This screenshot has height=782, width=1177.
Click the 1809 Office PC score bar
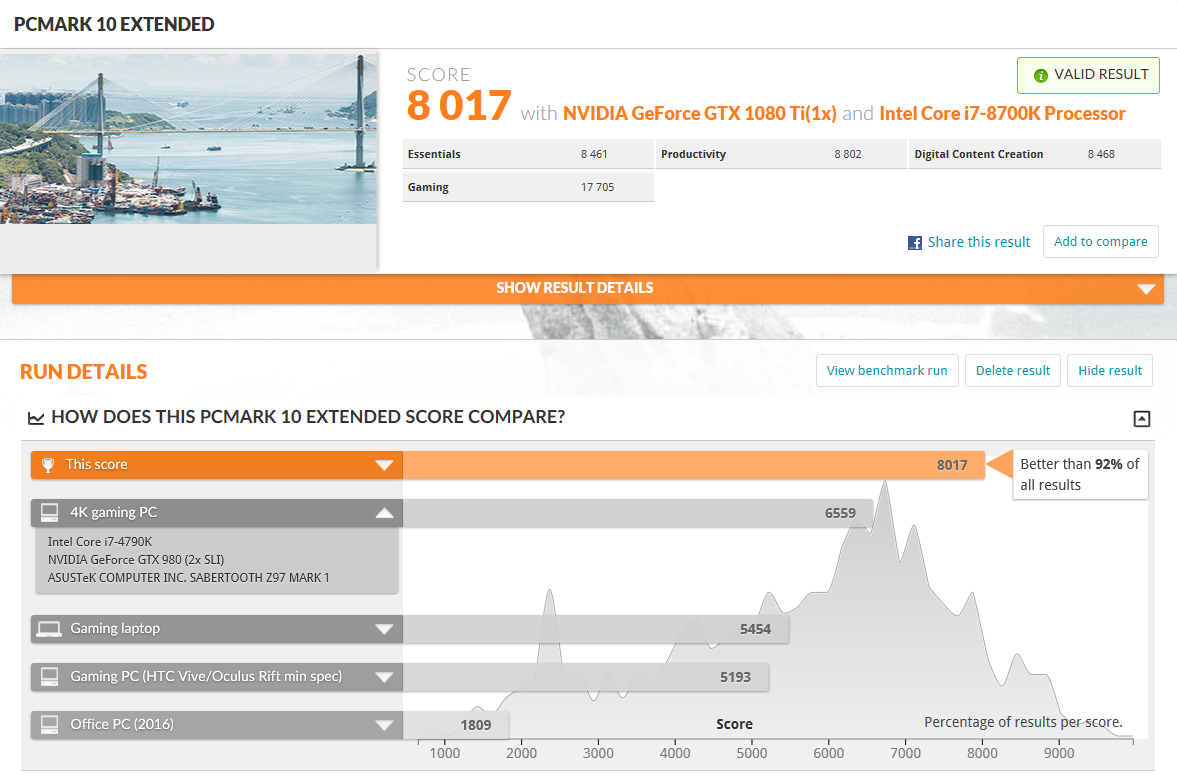tap(456, 725)
